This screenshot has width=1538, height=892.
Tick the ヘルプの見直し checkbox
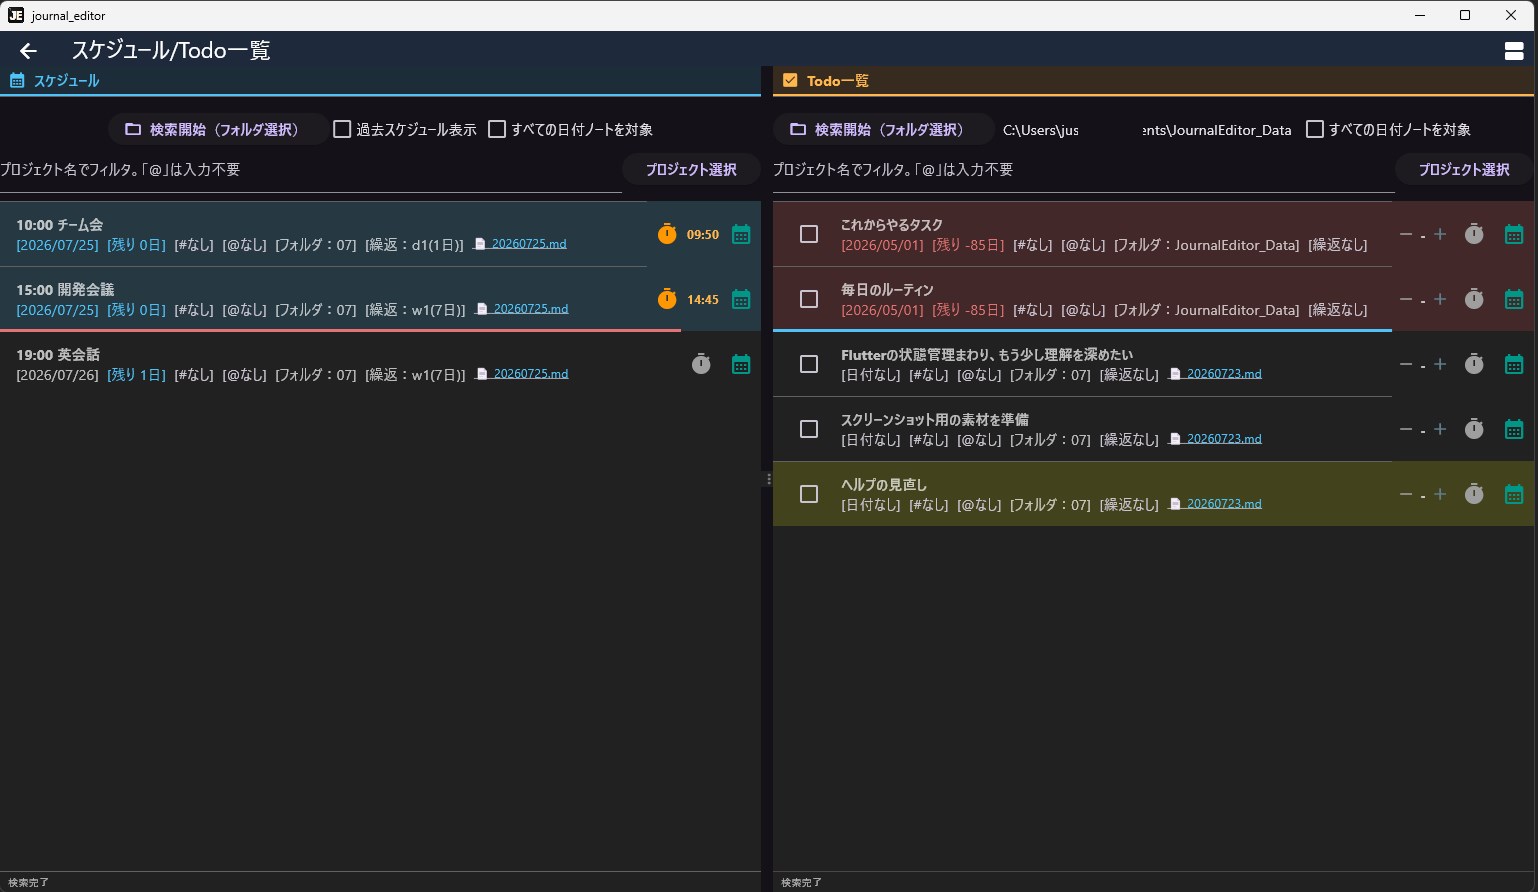[809, 494]
